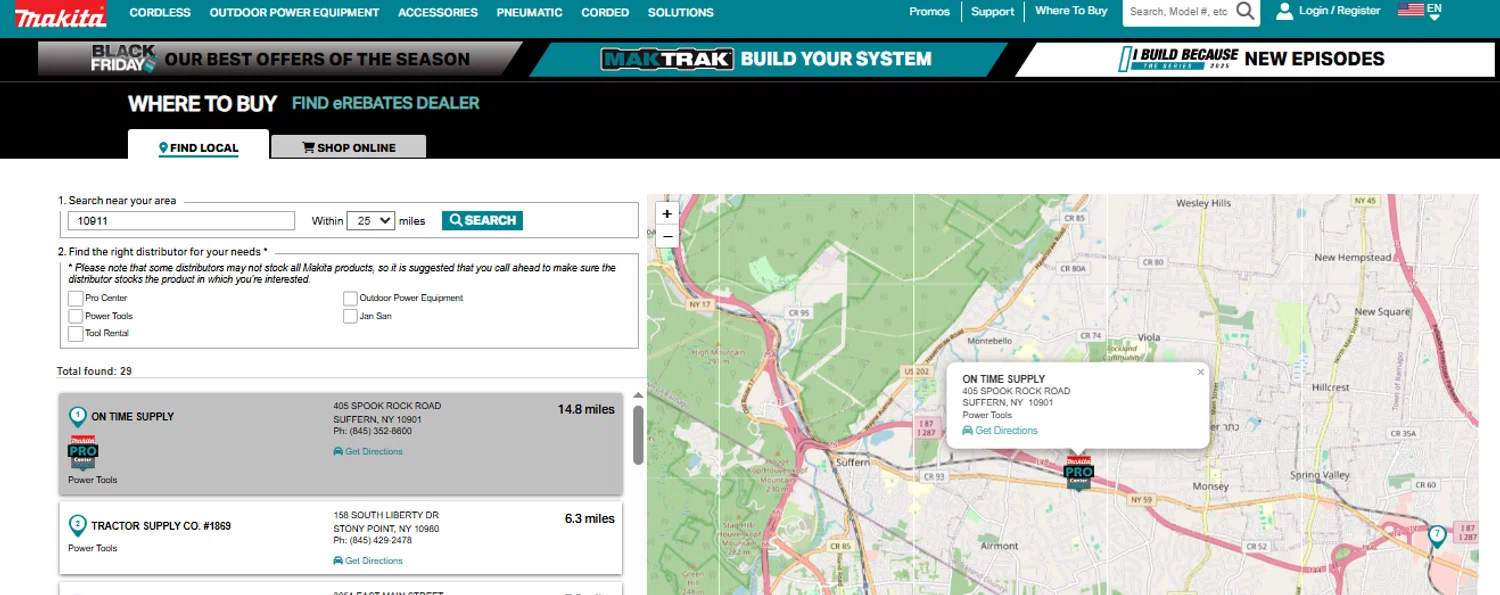This screenshot has width=1500, height=595.
Task: Click Find eRebates Dealer link
Action: [385, 103]
